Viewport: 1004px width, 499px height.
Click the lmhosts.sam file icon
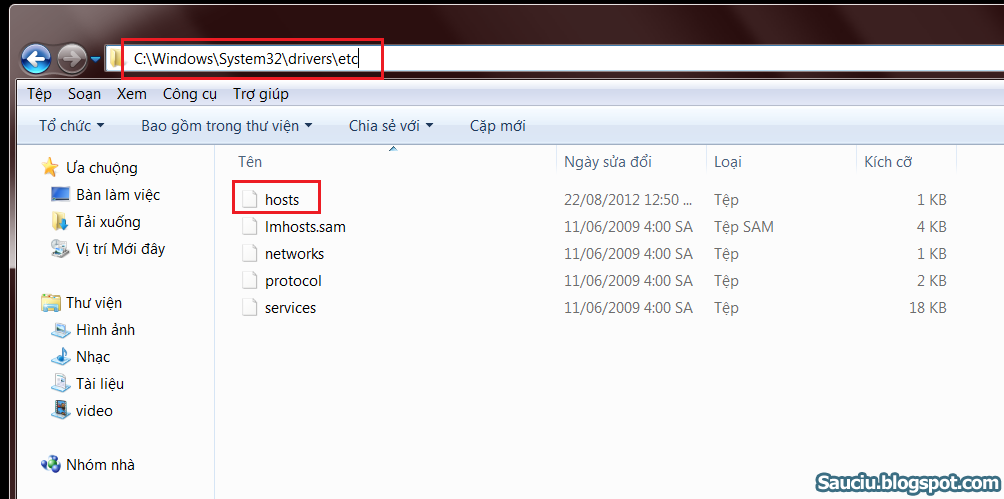point(248,227)
